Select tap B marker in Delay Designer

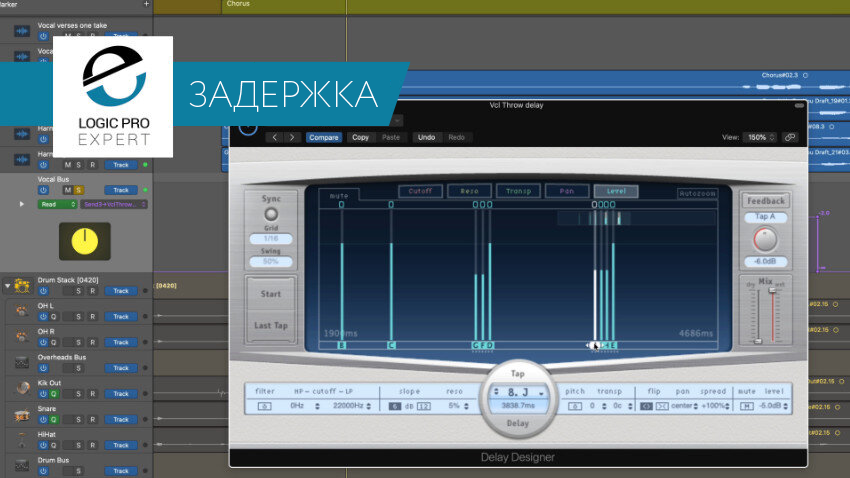coord(342,345)
